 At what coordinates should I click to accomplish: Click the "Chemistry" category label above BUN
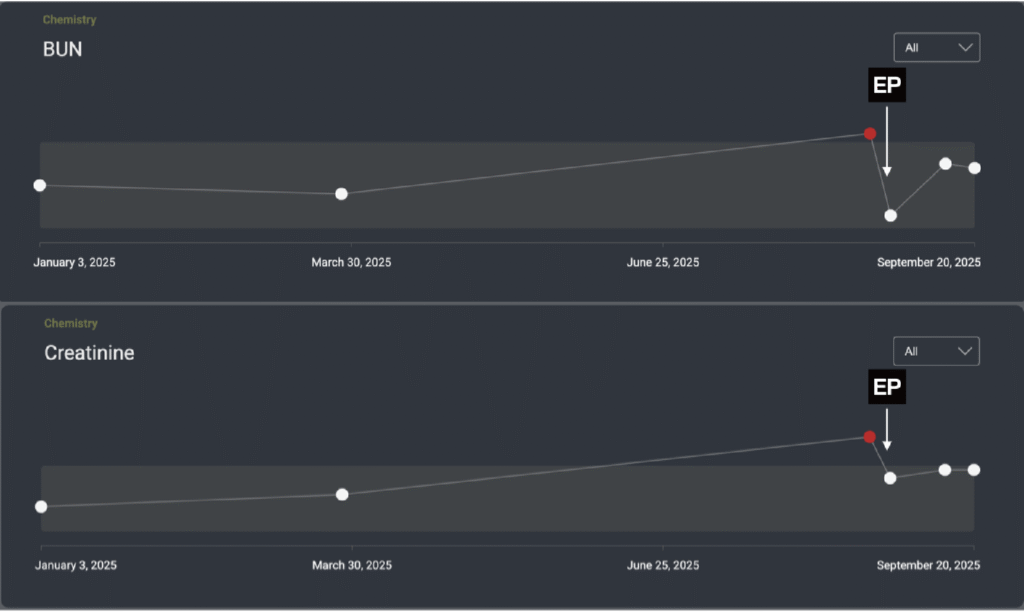click(70, 20)
